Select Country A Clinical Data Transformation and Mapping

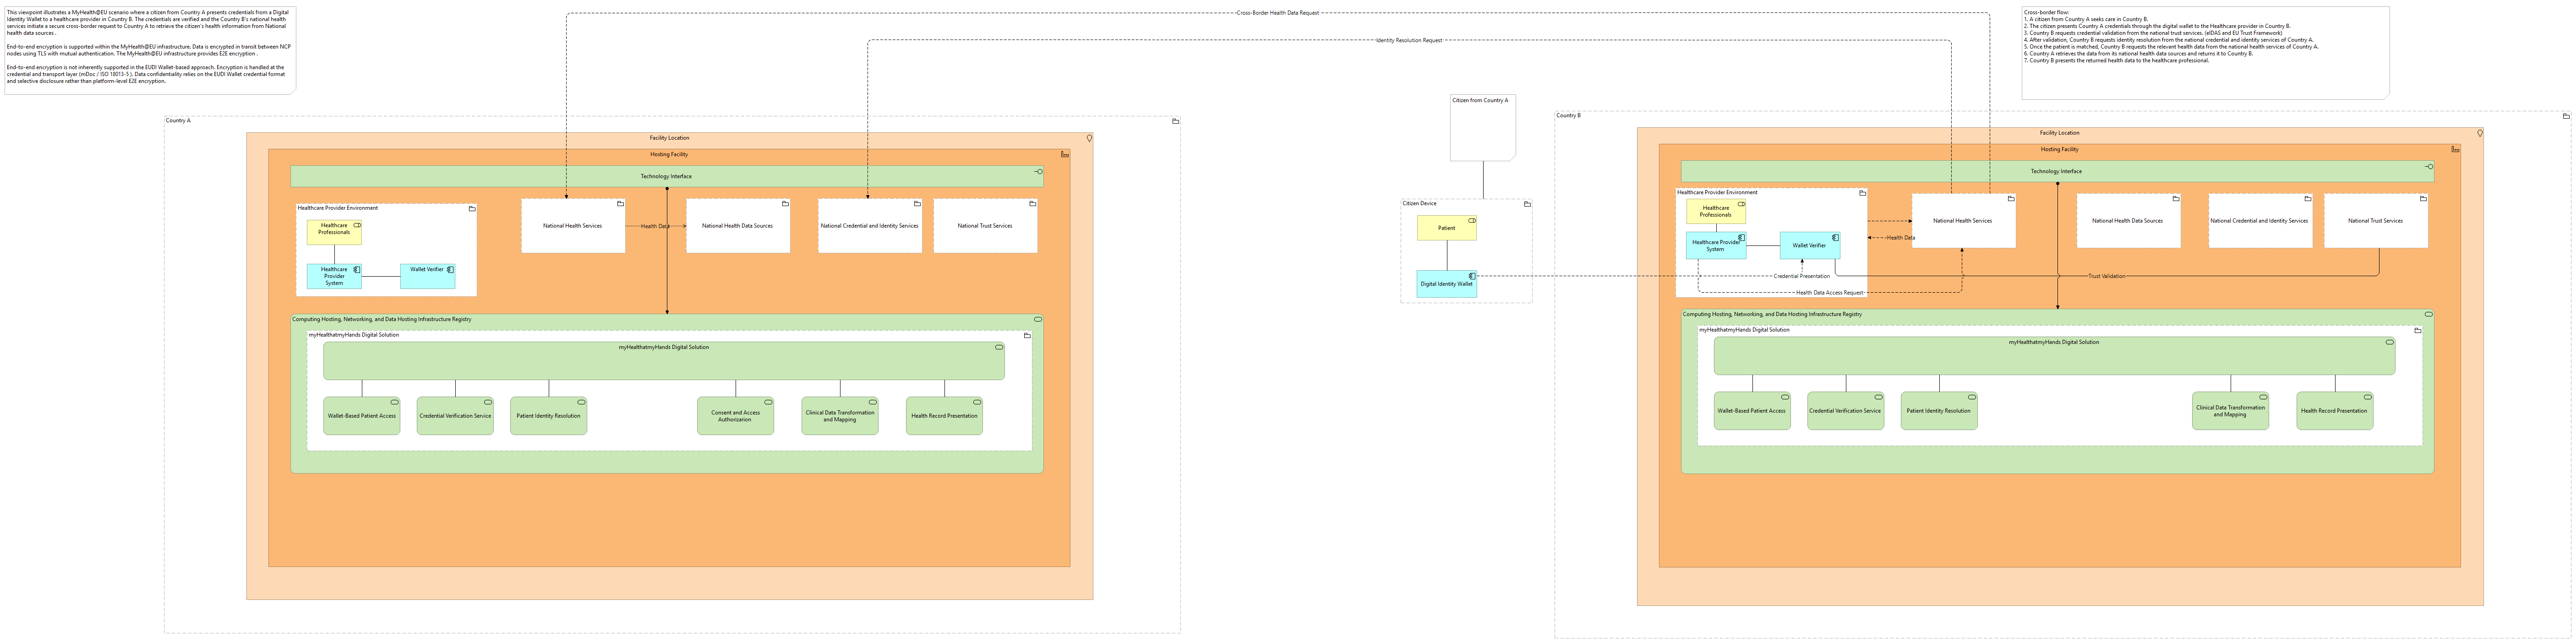(840, 416)
